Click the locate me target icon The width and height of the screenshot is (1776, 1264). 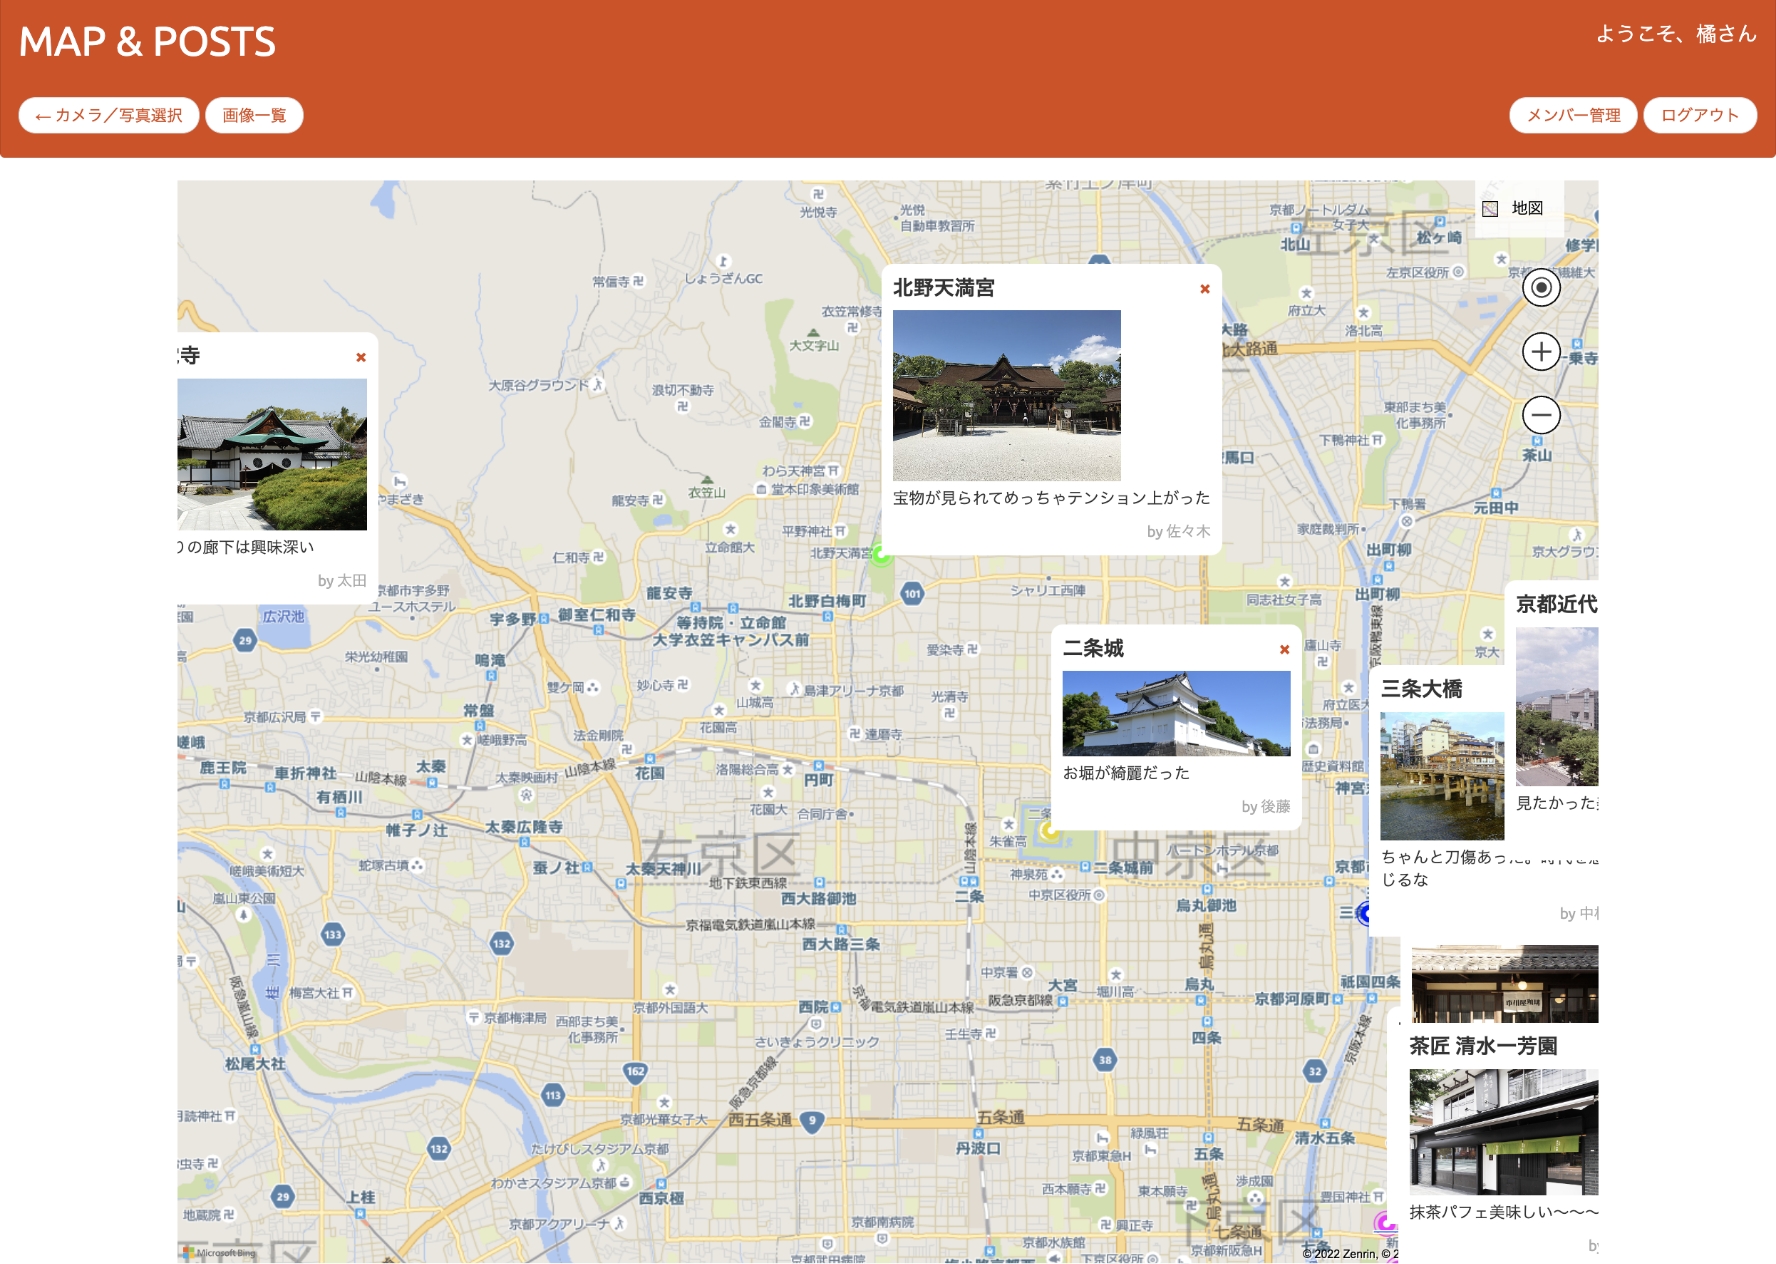1541,288
